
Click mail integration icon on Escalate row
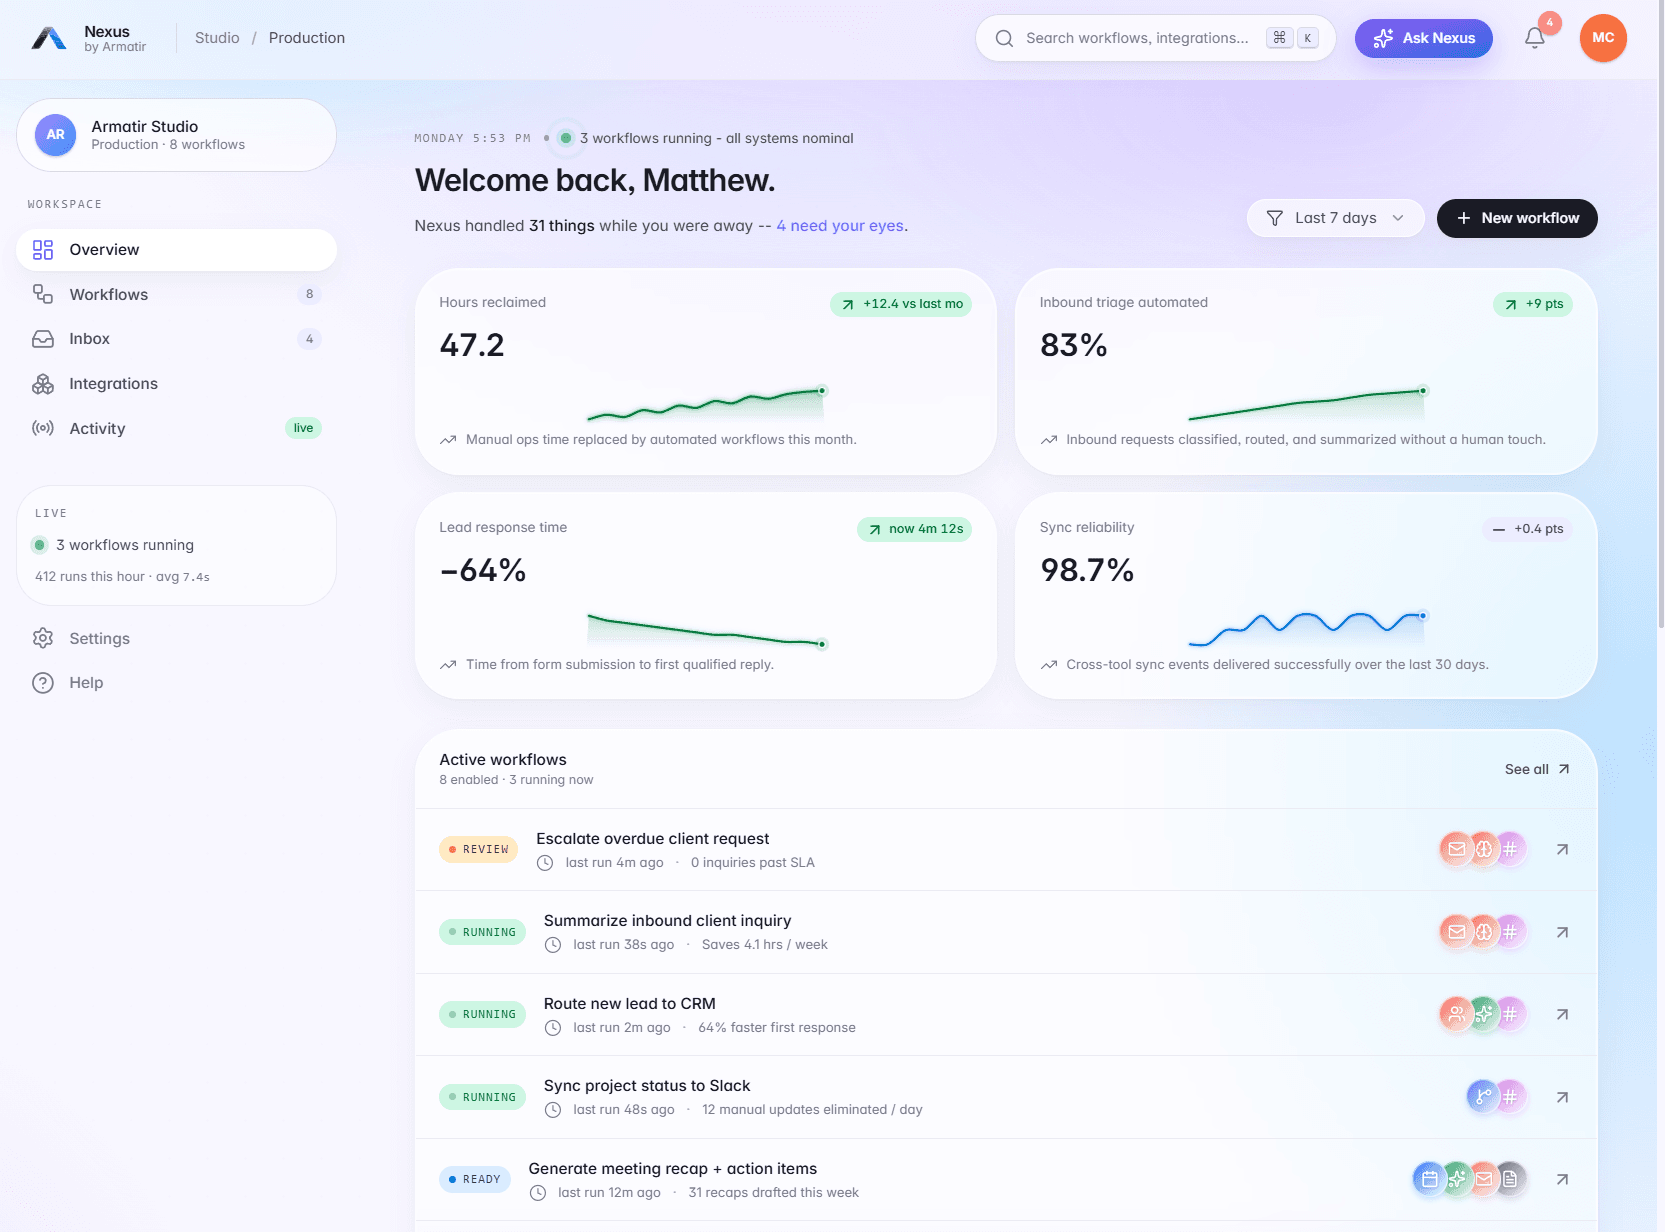click(x=1457, y=849)
